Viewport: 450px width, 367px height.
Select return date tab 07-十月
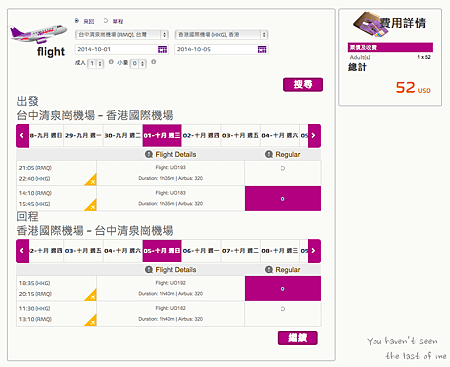click(240, 251)
